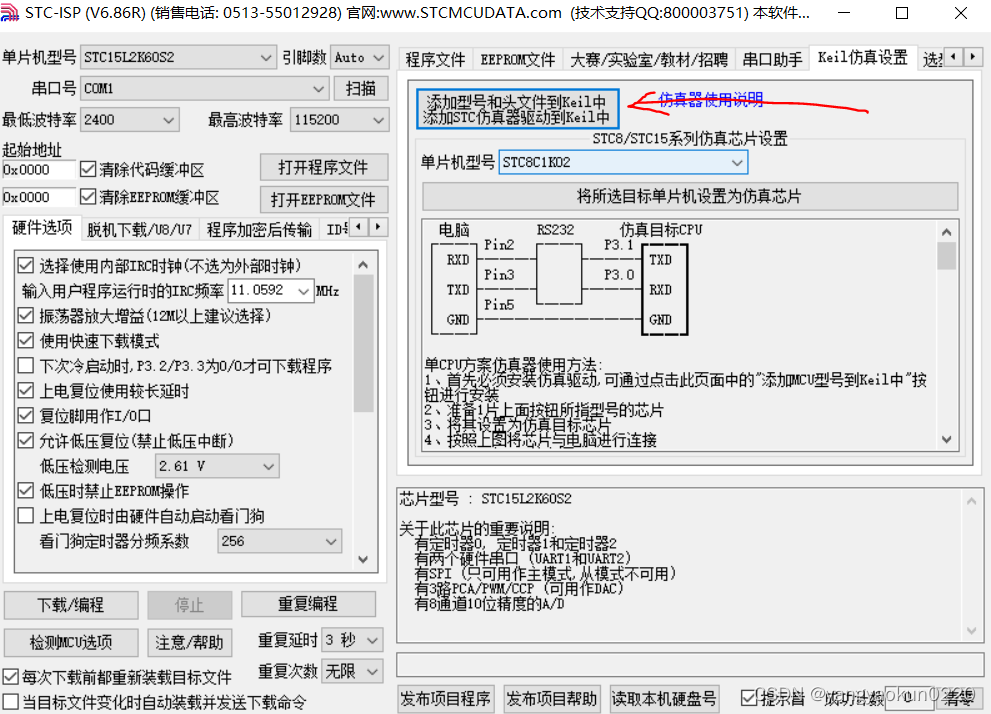The height and width of the screenshot is (714, 991).
Task: Click up arrow of simulator instructions scrollbar
Action: coord(946,232)
